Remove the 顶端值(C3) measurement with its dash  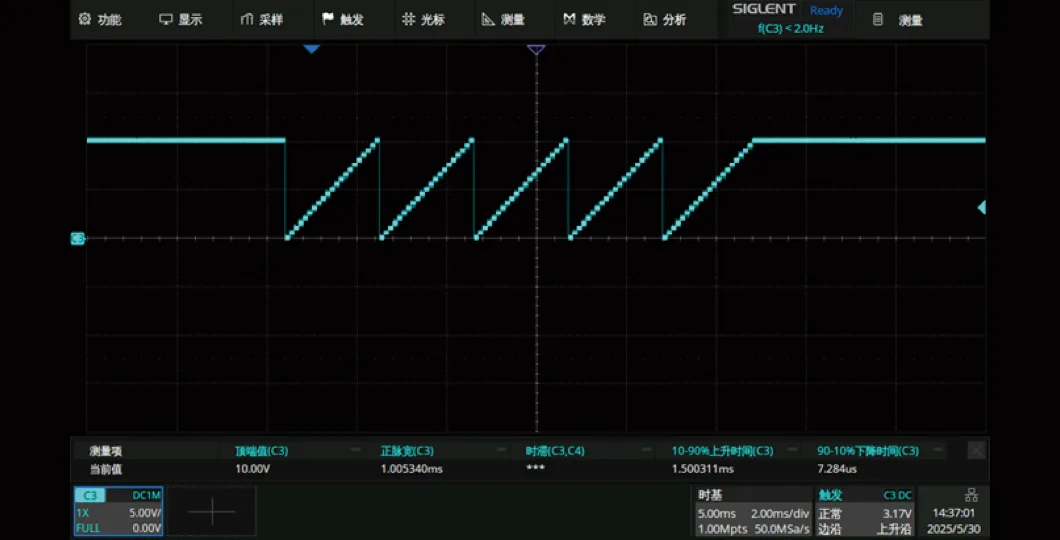coord(355,450)
